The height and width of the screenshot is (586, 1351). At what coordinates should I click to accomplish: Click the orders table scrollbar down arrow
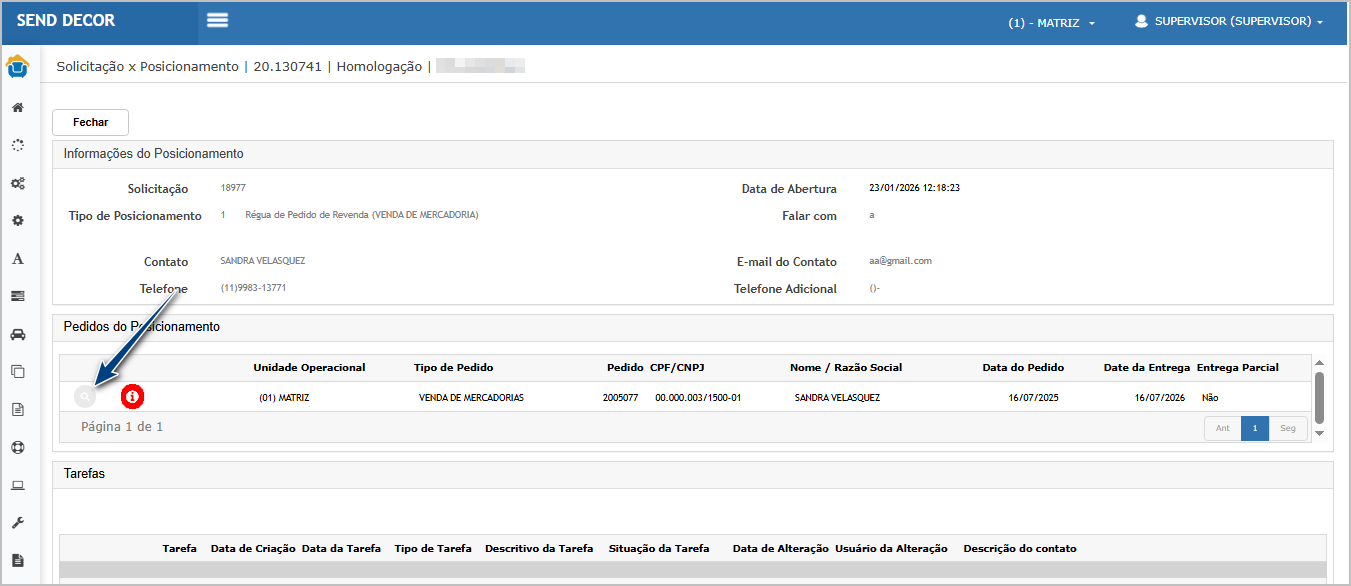(x=1319, y=433)
